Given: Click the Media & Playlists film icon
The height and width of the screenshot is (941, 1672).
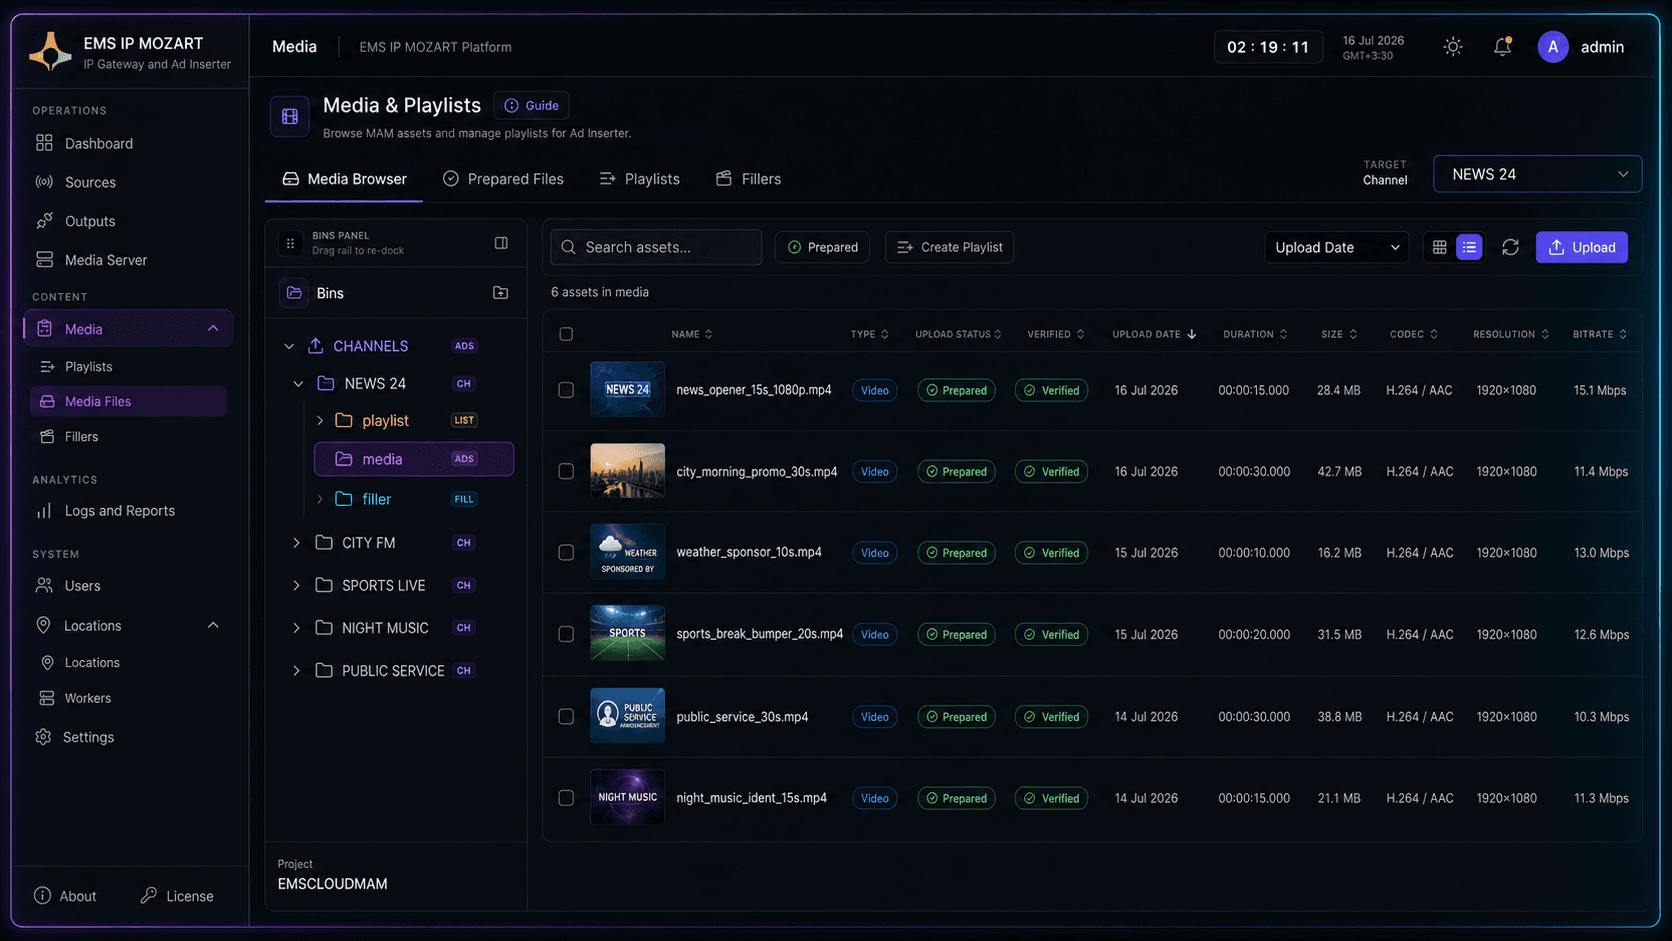Looking at the screenshot, I should point(290,117).
